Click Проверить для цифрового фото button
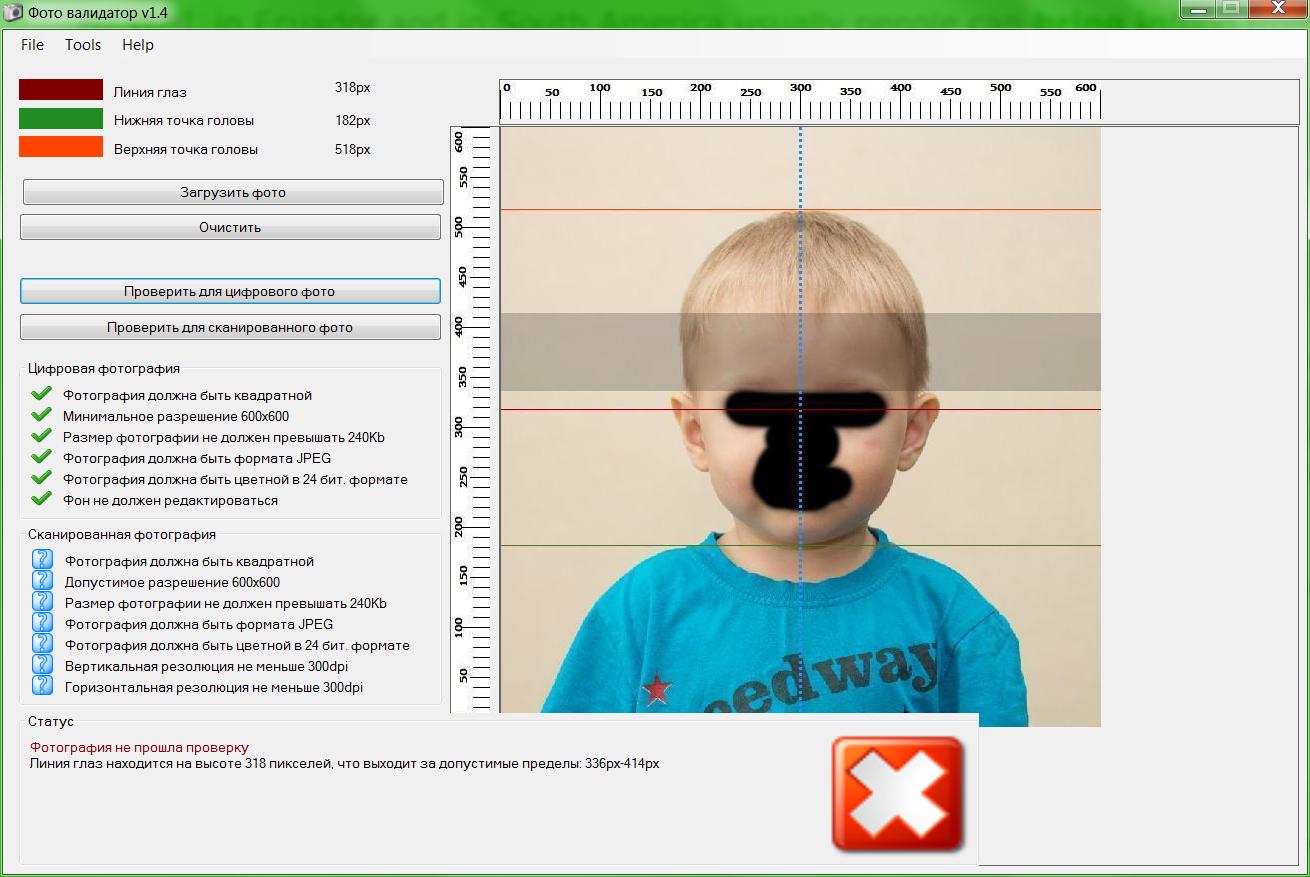The image size is (1310, 877). click(x=230, y=292)
